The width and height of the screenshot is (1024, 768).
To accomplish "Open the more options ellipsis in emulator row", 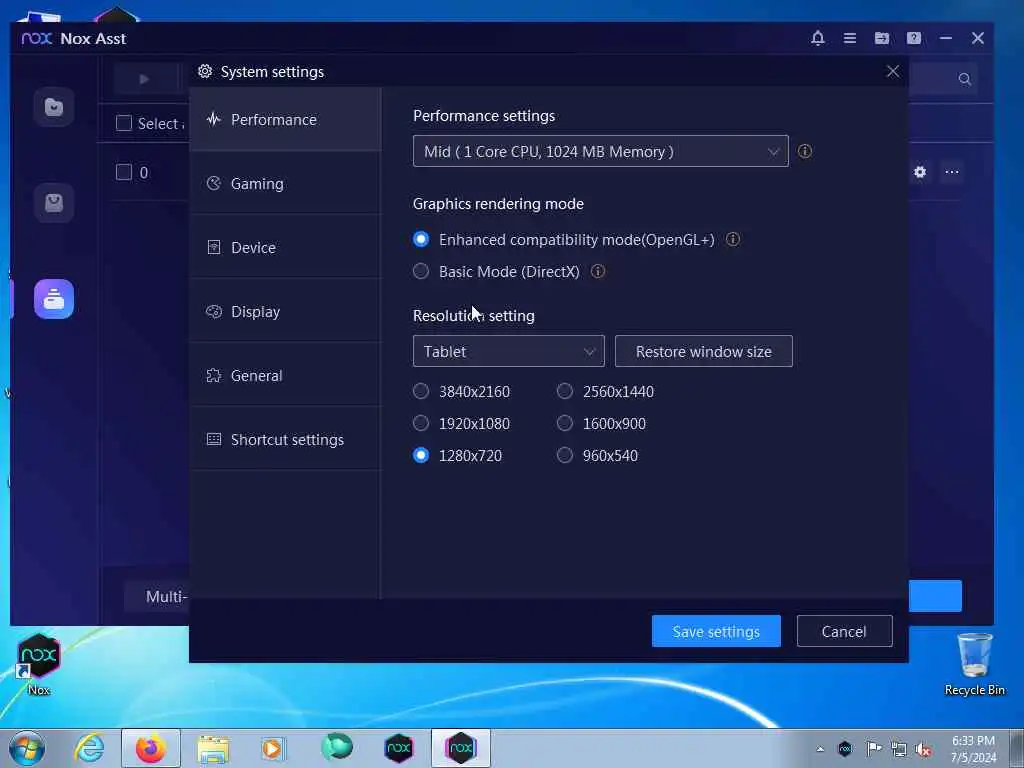I will [x=952, y=172].
